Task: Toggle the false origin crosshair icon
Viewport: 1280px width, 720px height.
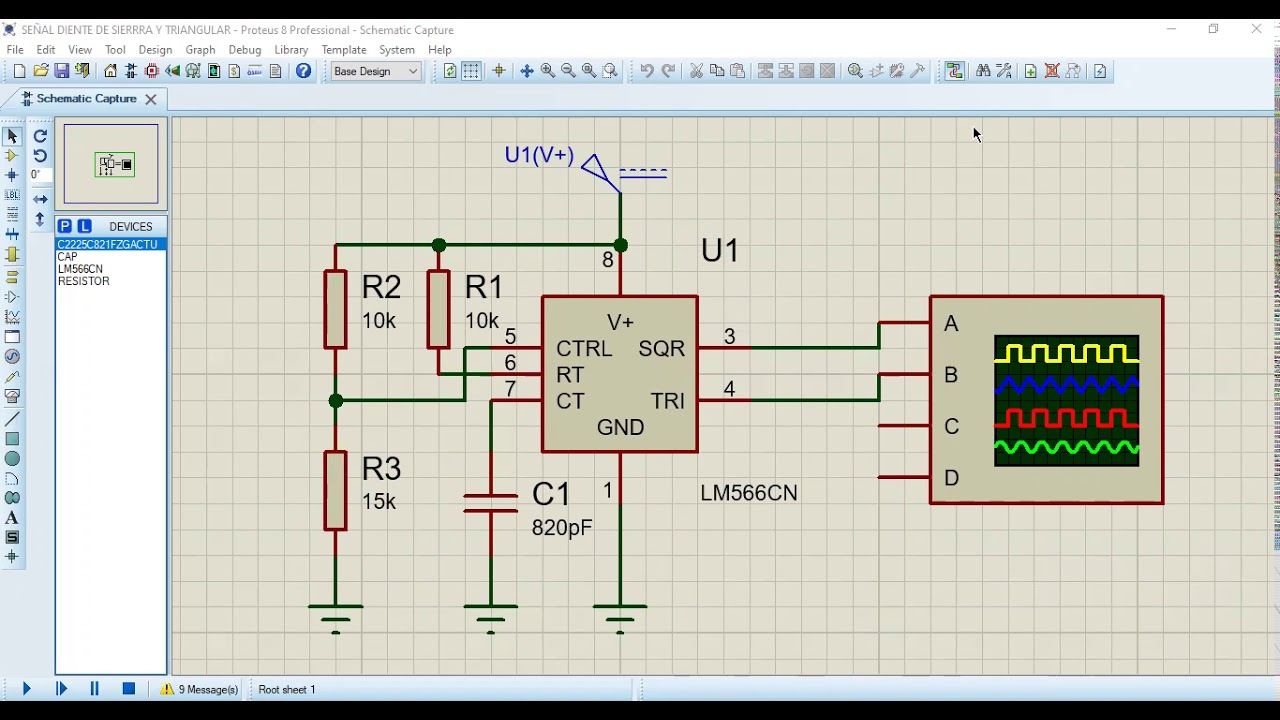Action: click(x=499, y=71)
